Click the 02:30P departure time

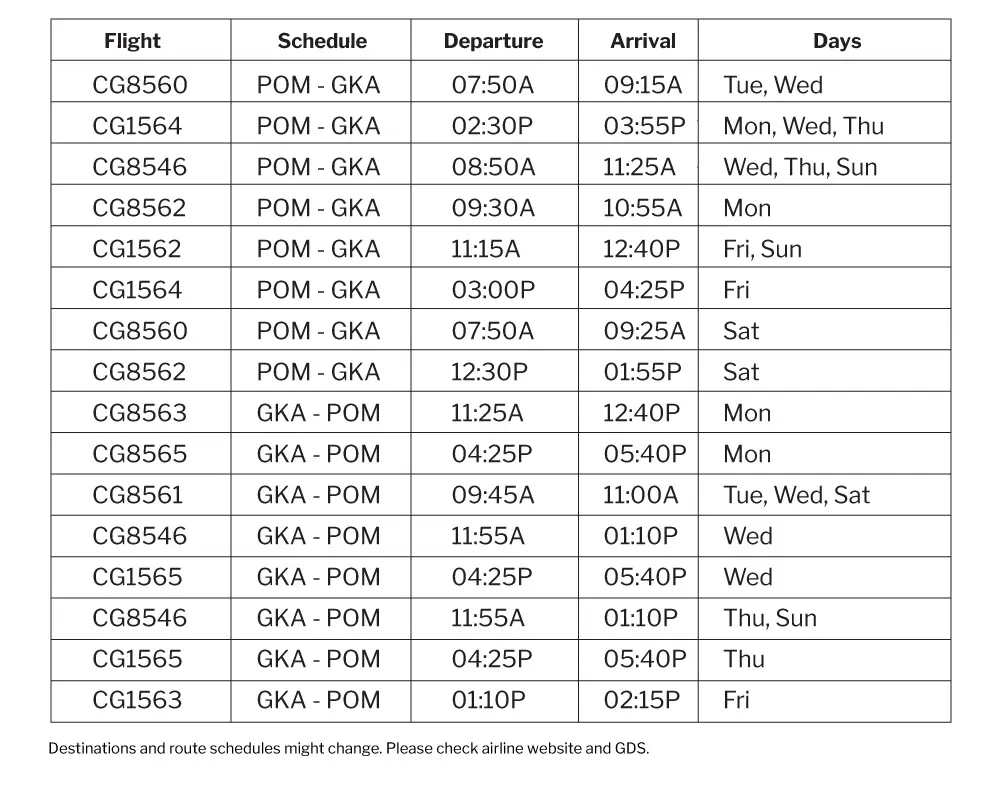point(493,126)
